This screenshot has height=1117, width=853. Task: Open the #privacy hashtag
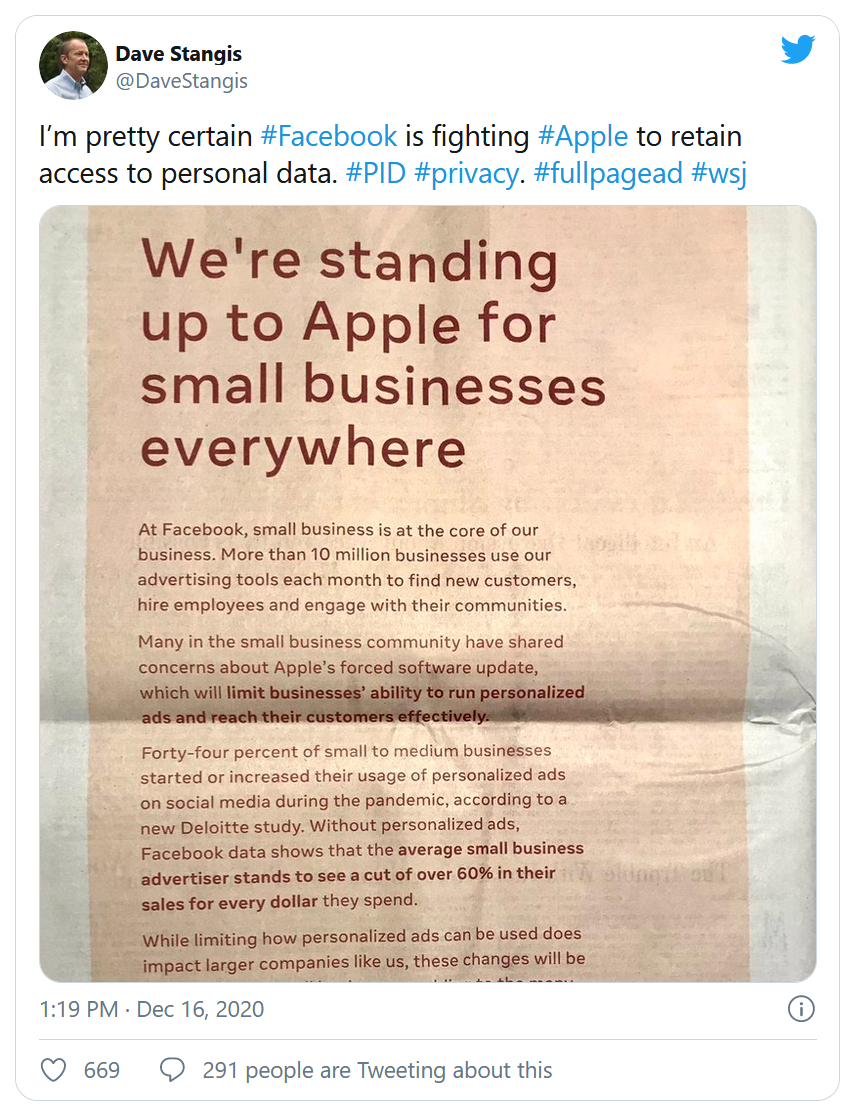click(x=466, y=173)
